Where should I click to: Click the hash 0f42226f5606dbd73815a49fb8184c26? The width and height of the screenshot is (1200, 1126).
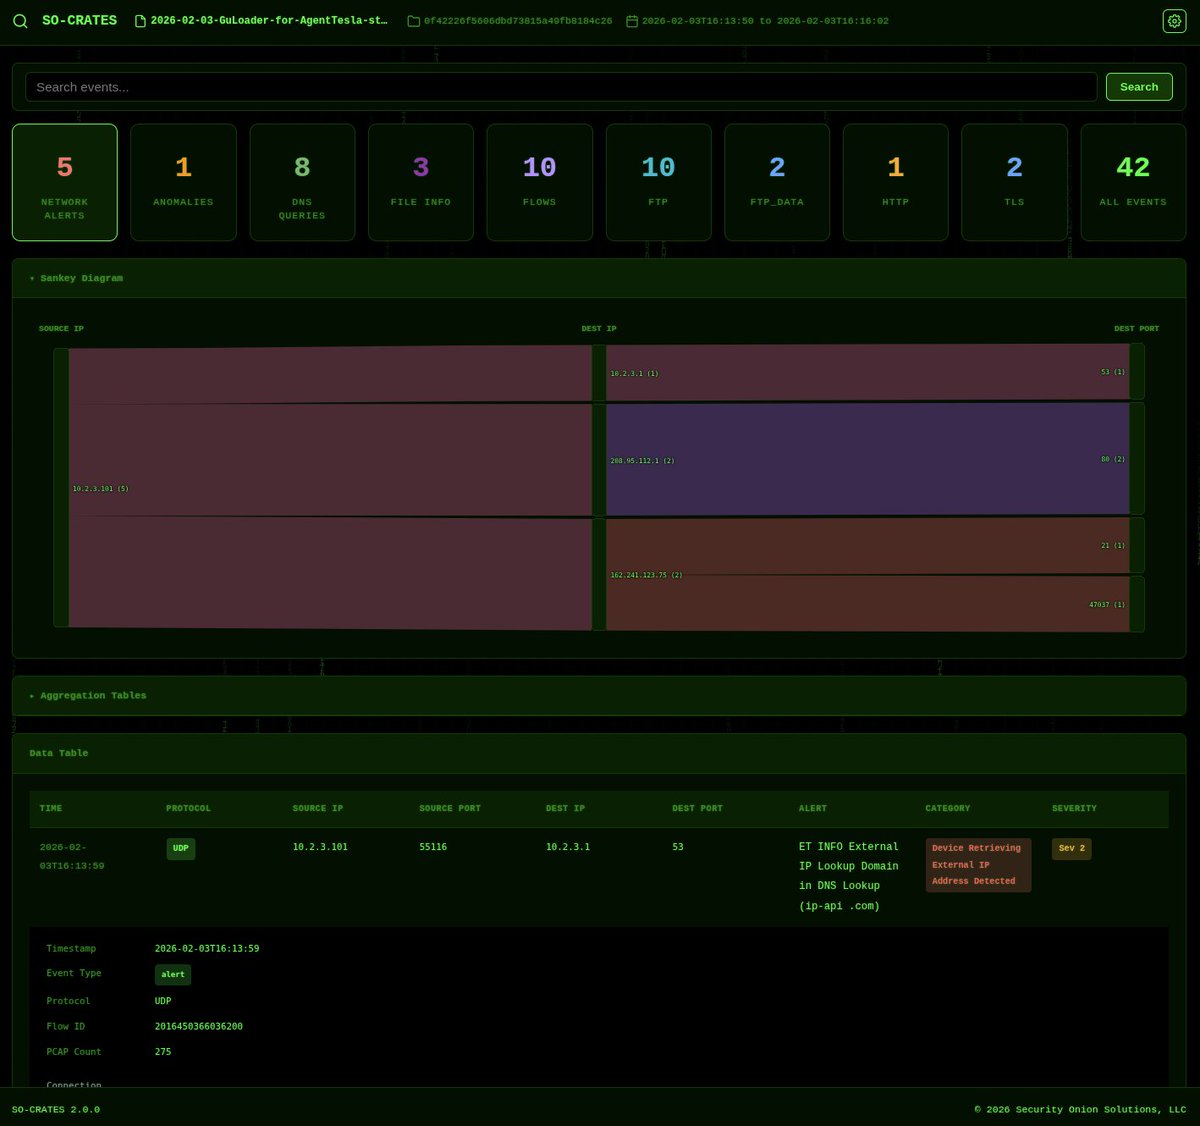click(x=518, y=21)
